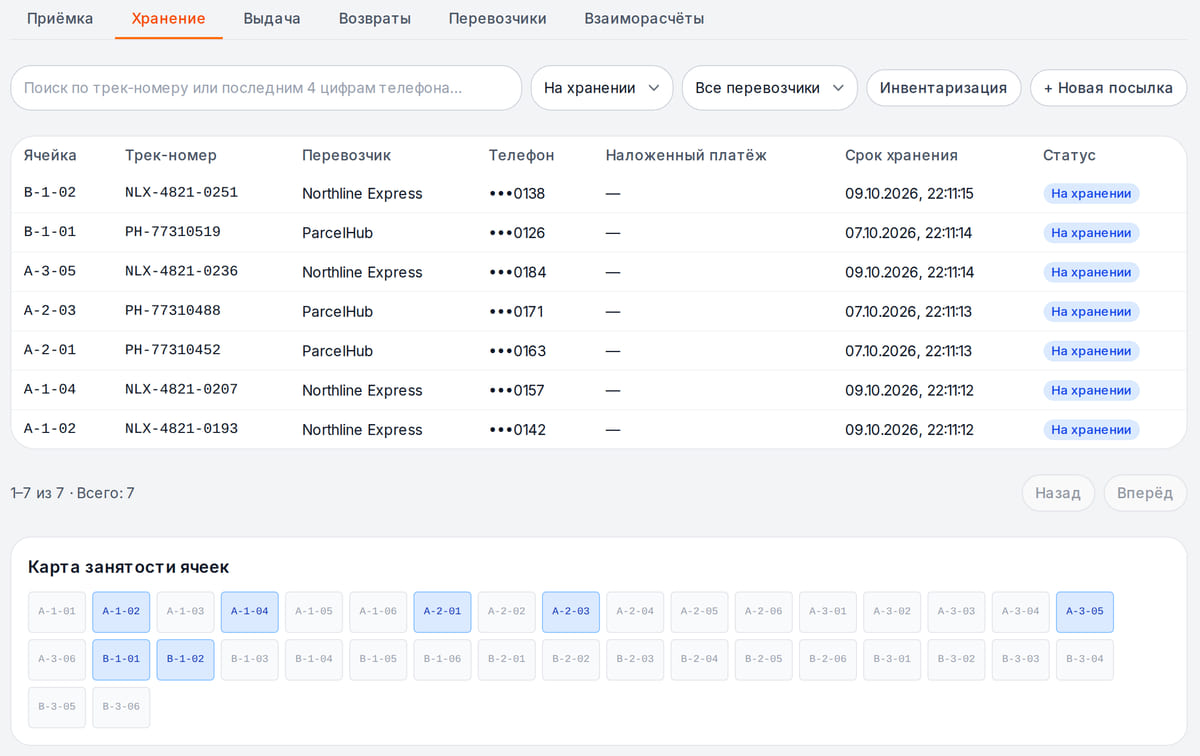1200x756 pixels.
Task: Select occupied cell B-1-02 on the map
Action: (185, 660)
